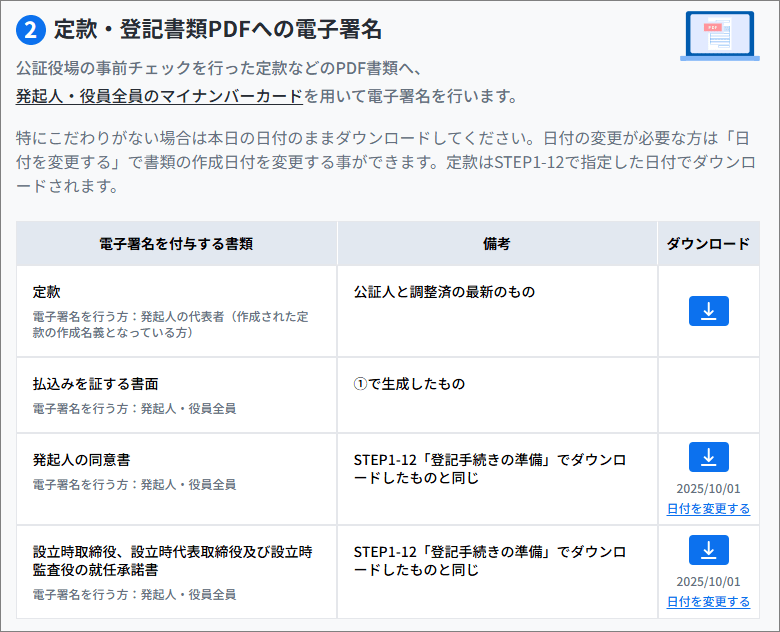
Task: Click the 備考 column header
Action: 496,243
